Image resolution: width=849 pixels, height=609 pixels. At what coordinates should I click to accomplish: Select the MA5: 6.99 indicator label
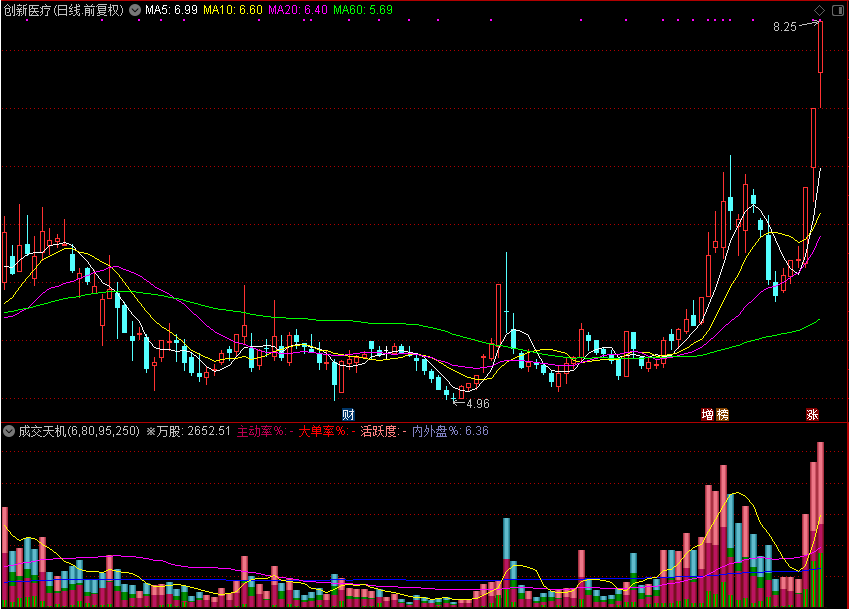point(171,10)
